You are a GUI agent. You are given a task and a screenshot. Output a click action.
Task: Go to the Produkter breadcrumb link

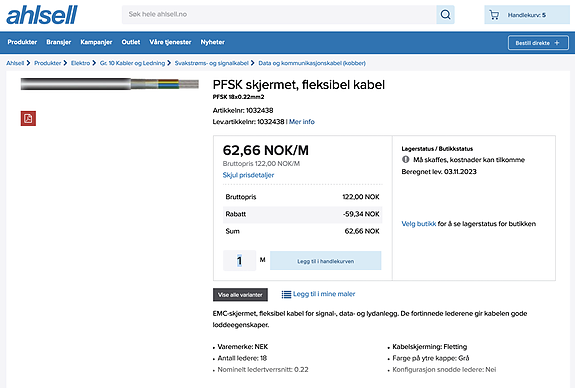click(x=48, y=63)
